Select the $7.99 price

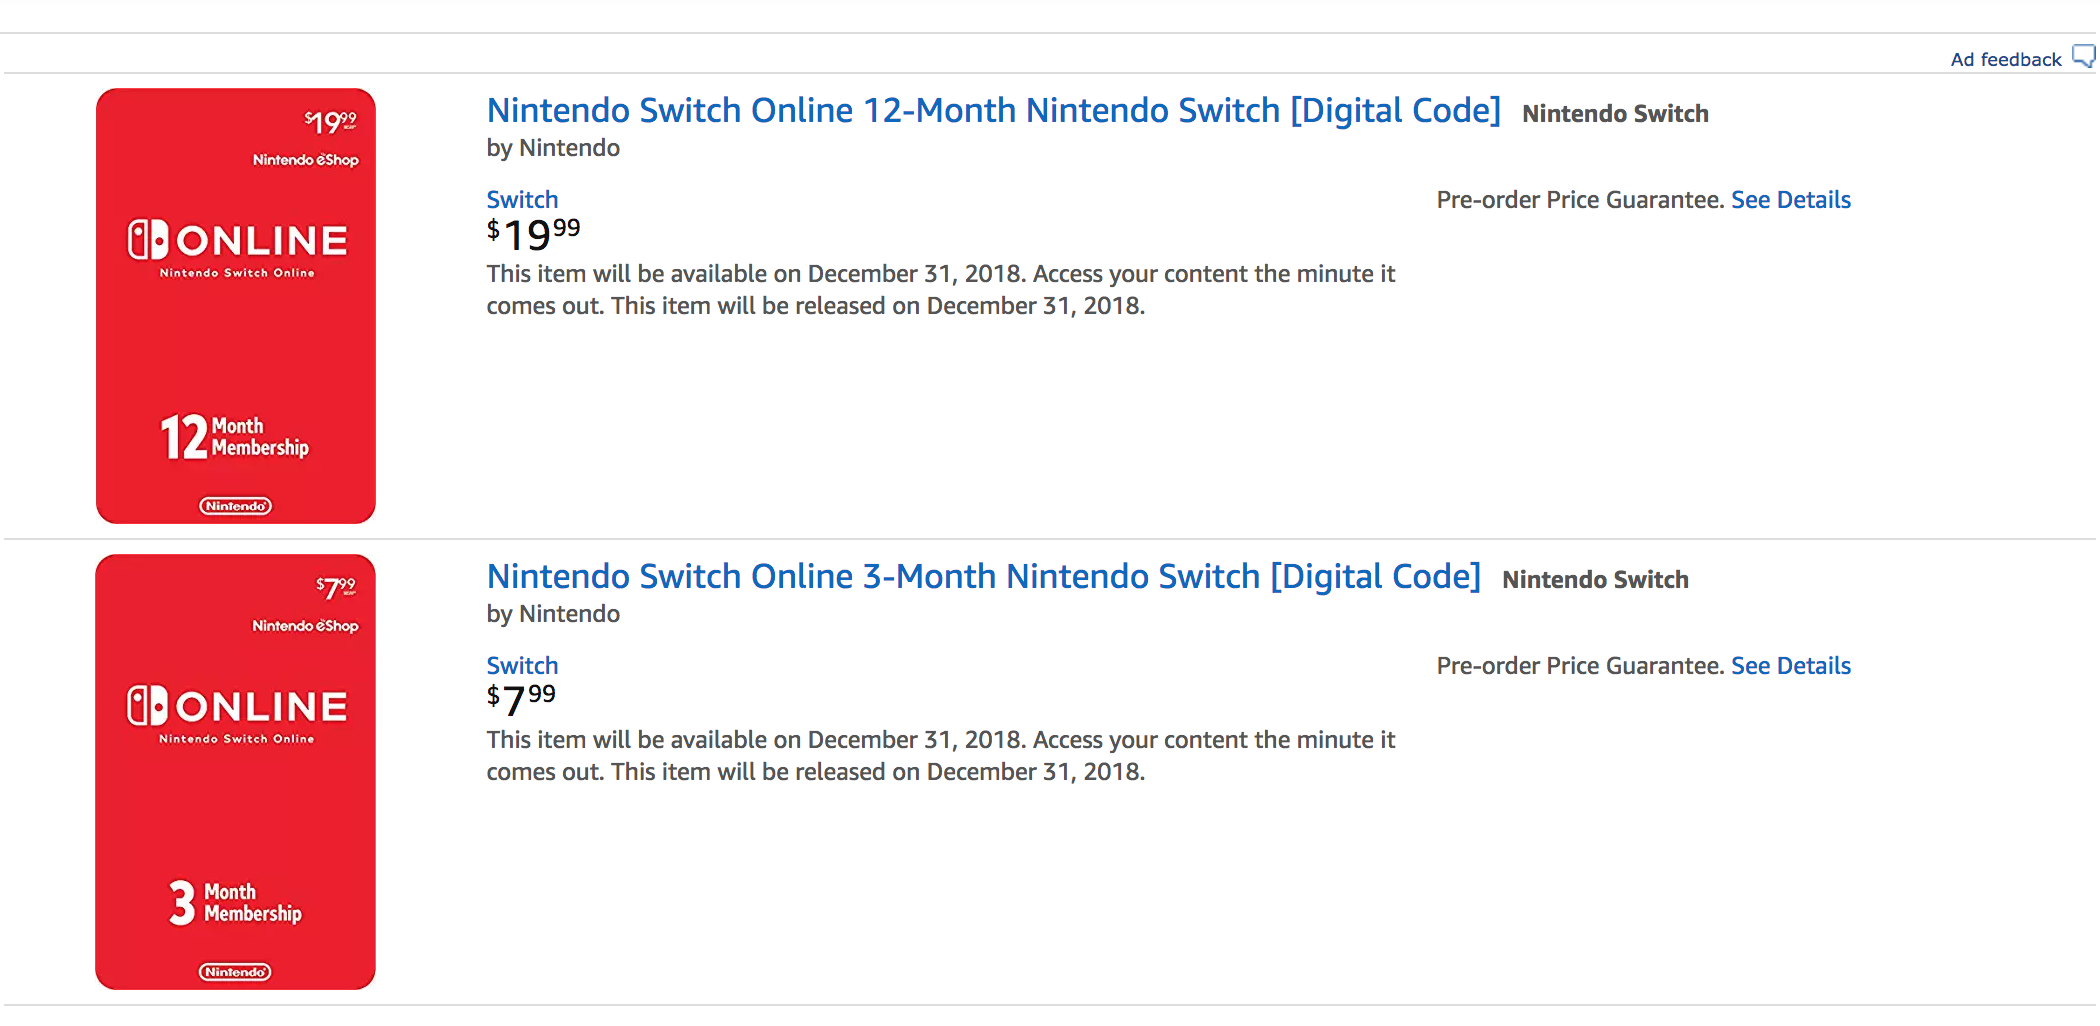point(521,700)
